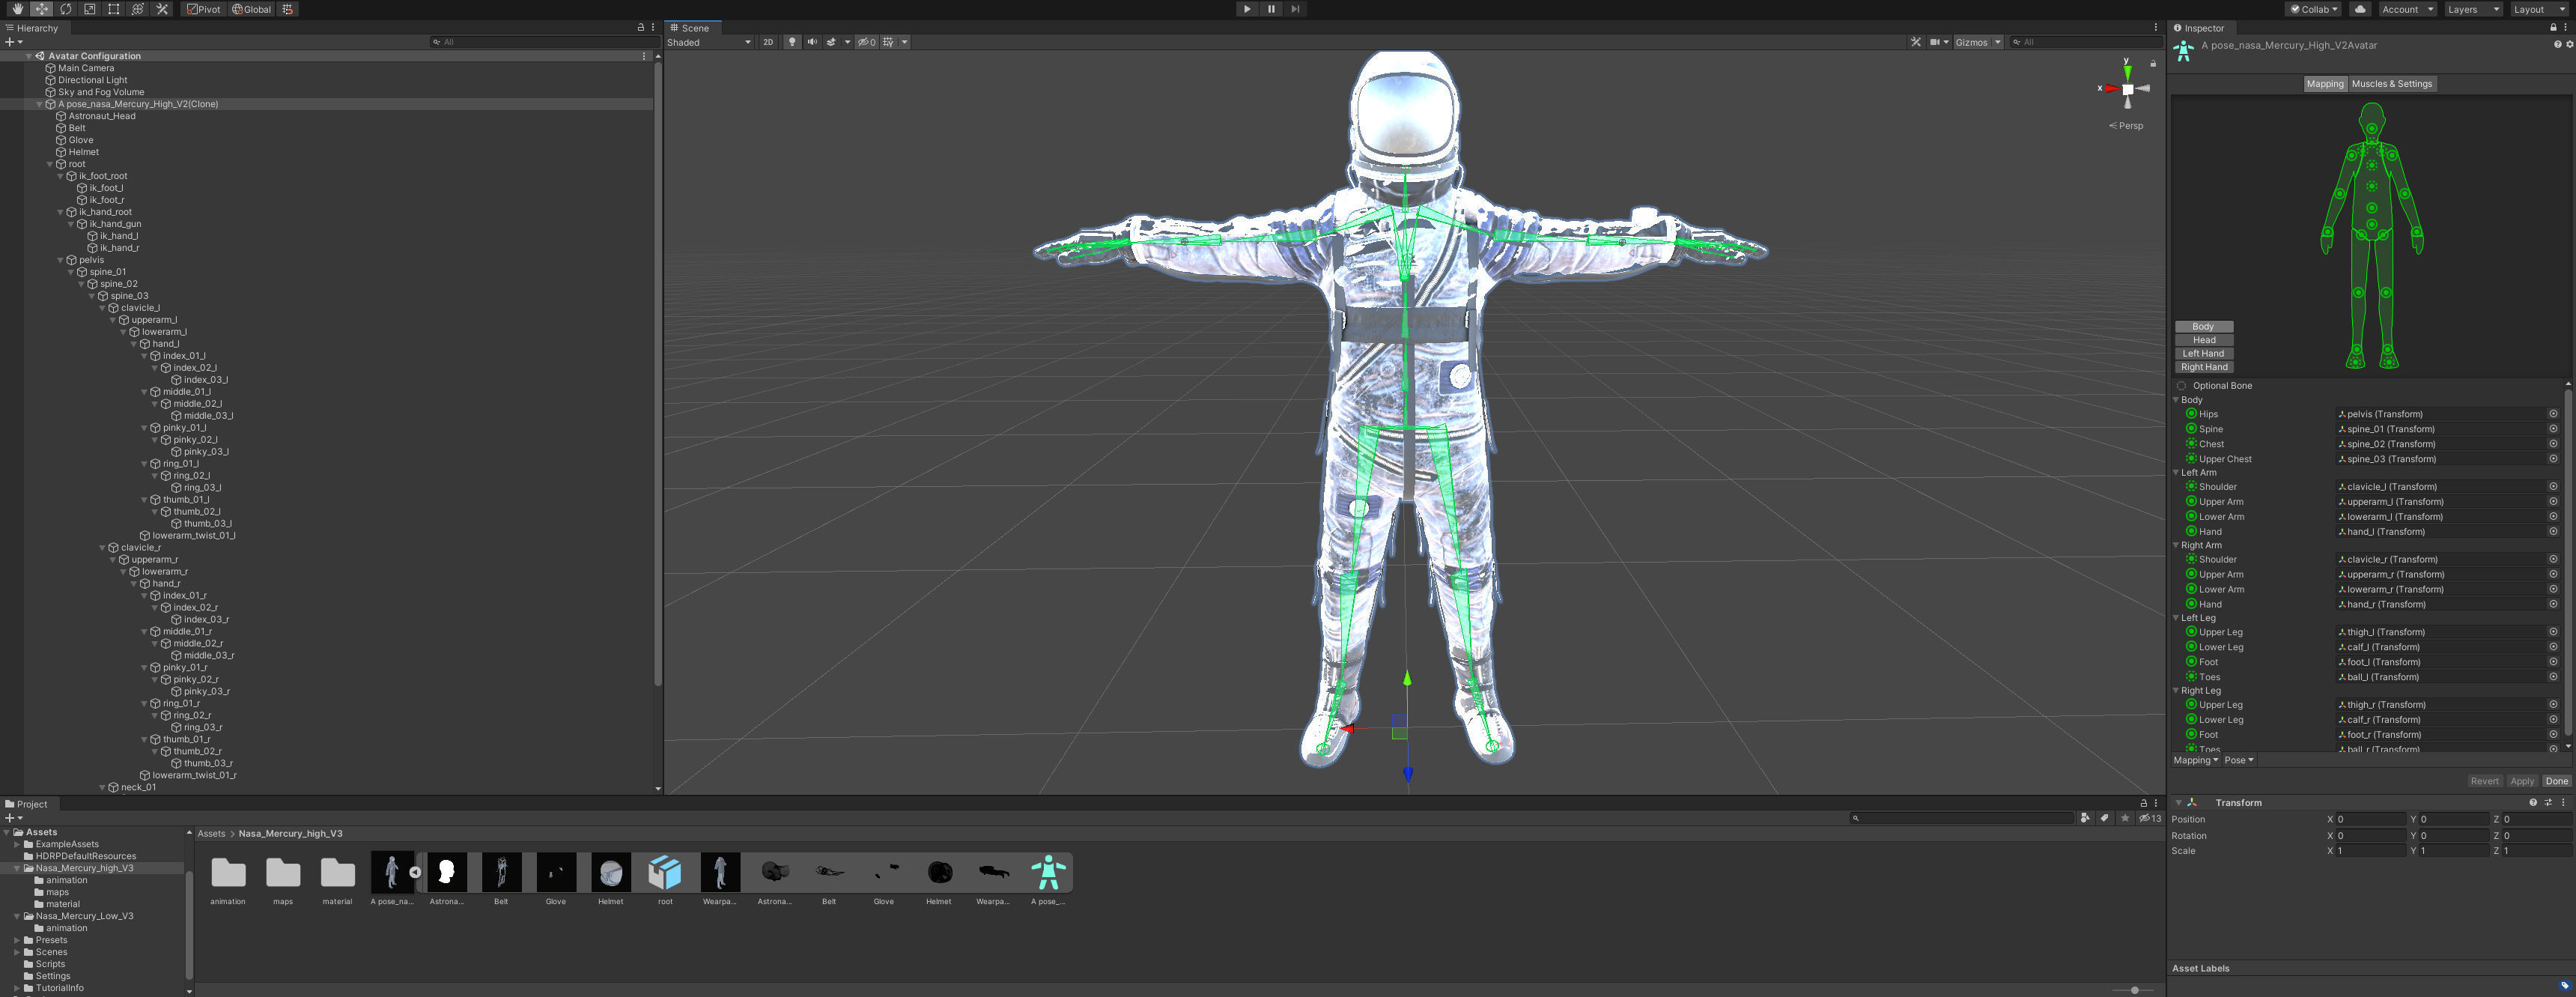Click the Revert button
Screen dimensions: 2576x997
point(2484,781)
